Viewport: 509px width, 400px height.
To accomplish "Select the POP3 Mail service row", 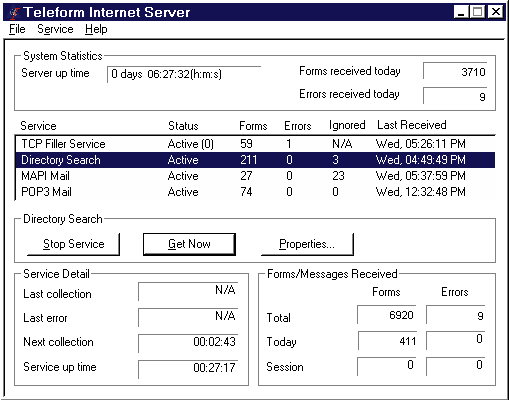I will coord(255,192).
